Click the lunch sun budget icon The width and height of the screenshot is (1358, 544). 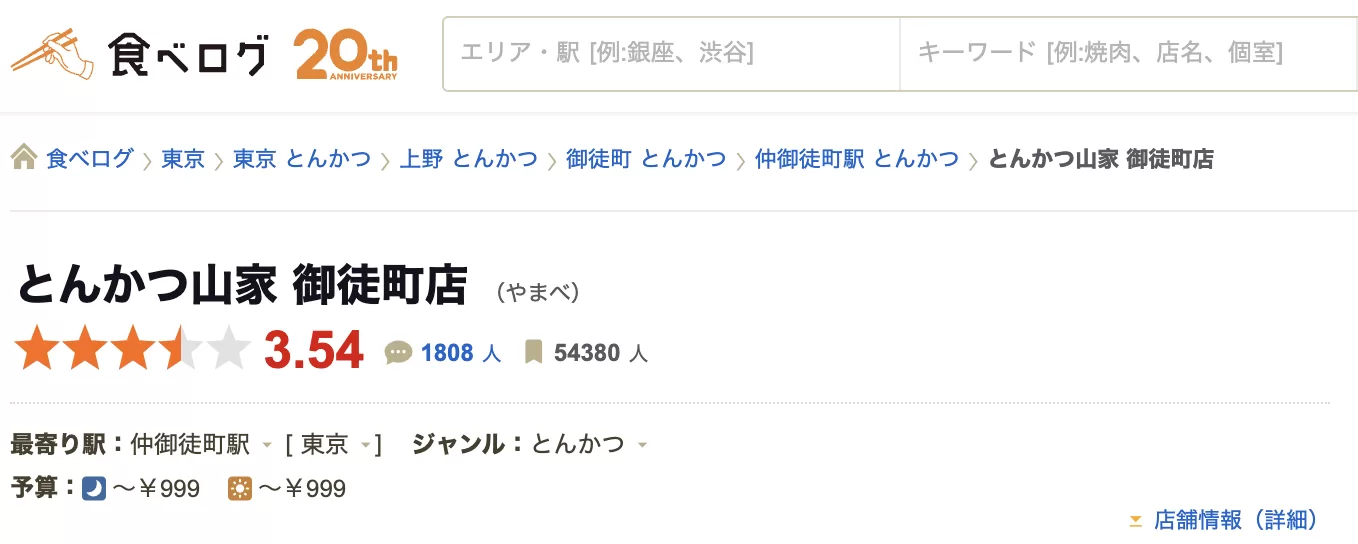pyautogui.click(x=240, y=489)
